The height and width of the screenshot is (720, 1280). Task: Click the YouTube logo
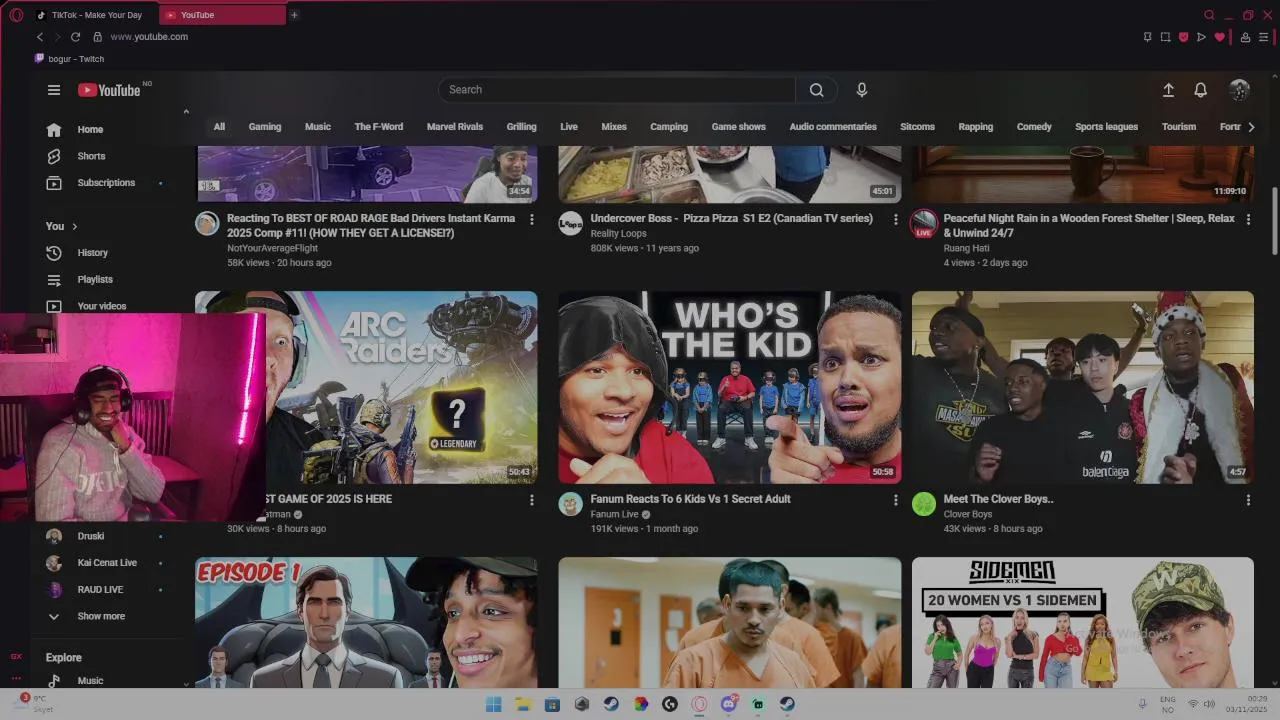click(109, 90)
